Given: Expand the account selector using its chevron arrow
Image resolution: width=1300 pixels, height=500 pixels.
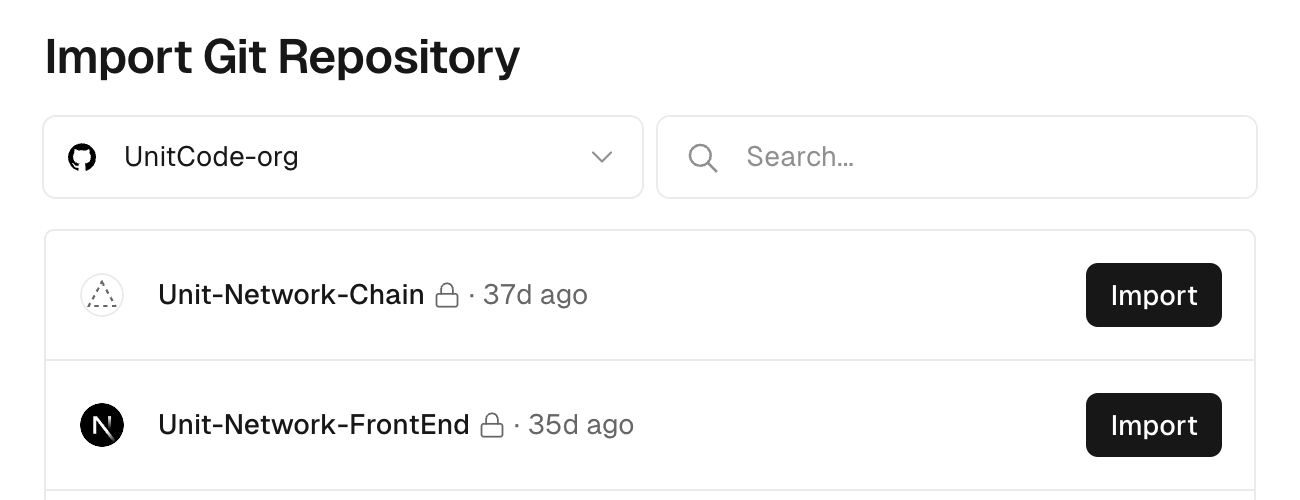Looking at the screenshot, I should [x=601, y=157].
